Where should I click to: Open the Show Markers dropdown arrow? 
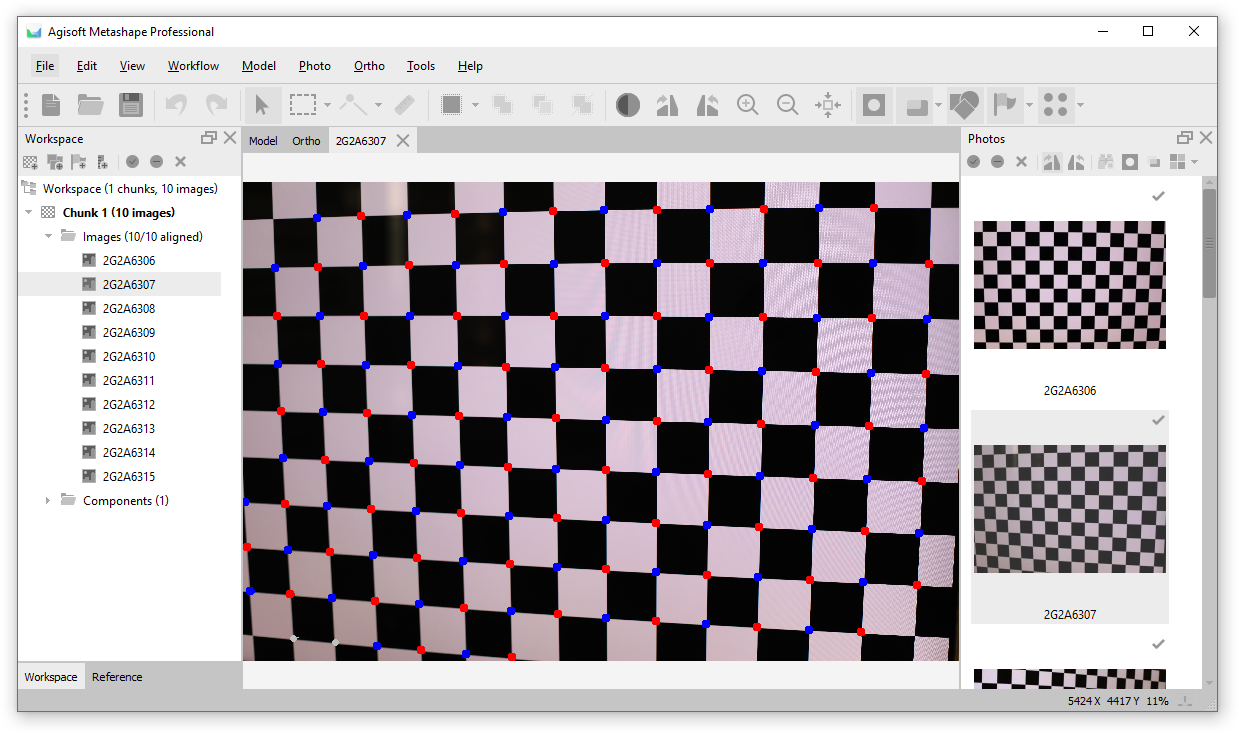[1028, 104]
